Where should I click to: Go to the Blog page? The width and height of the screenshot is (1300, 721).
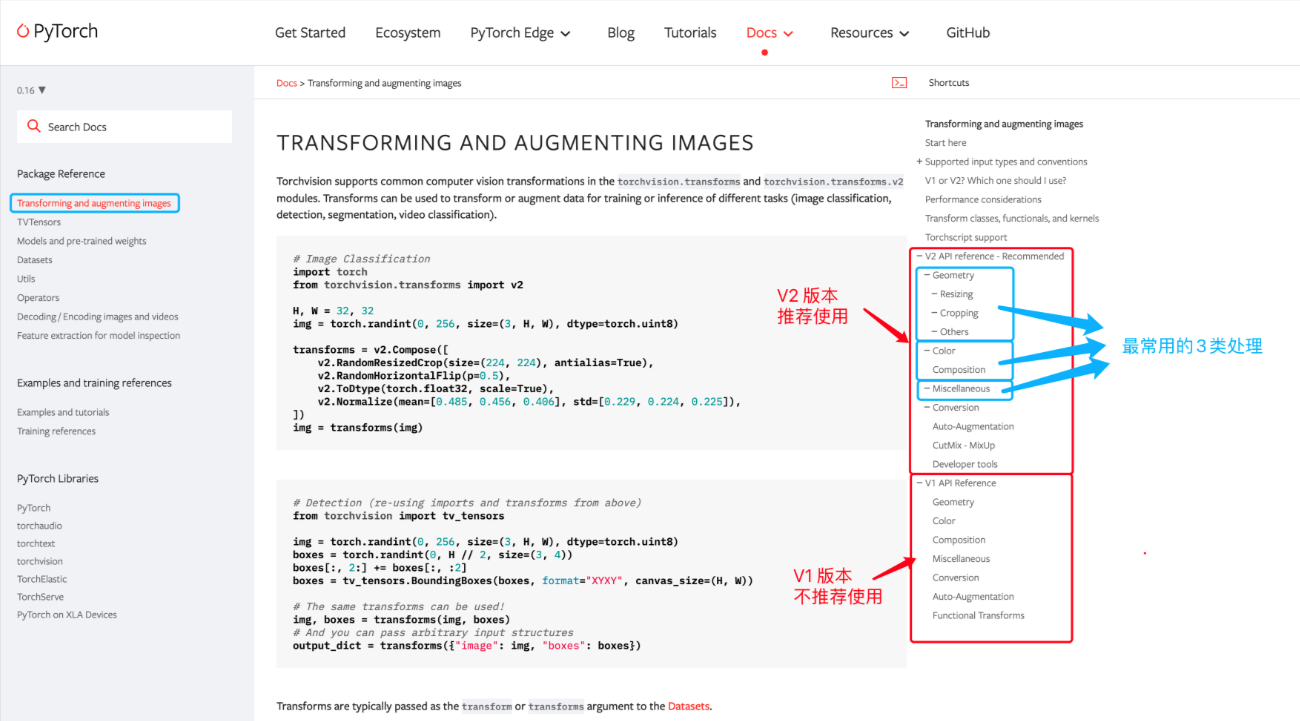click(621, 33)
